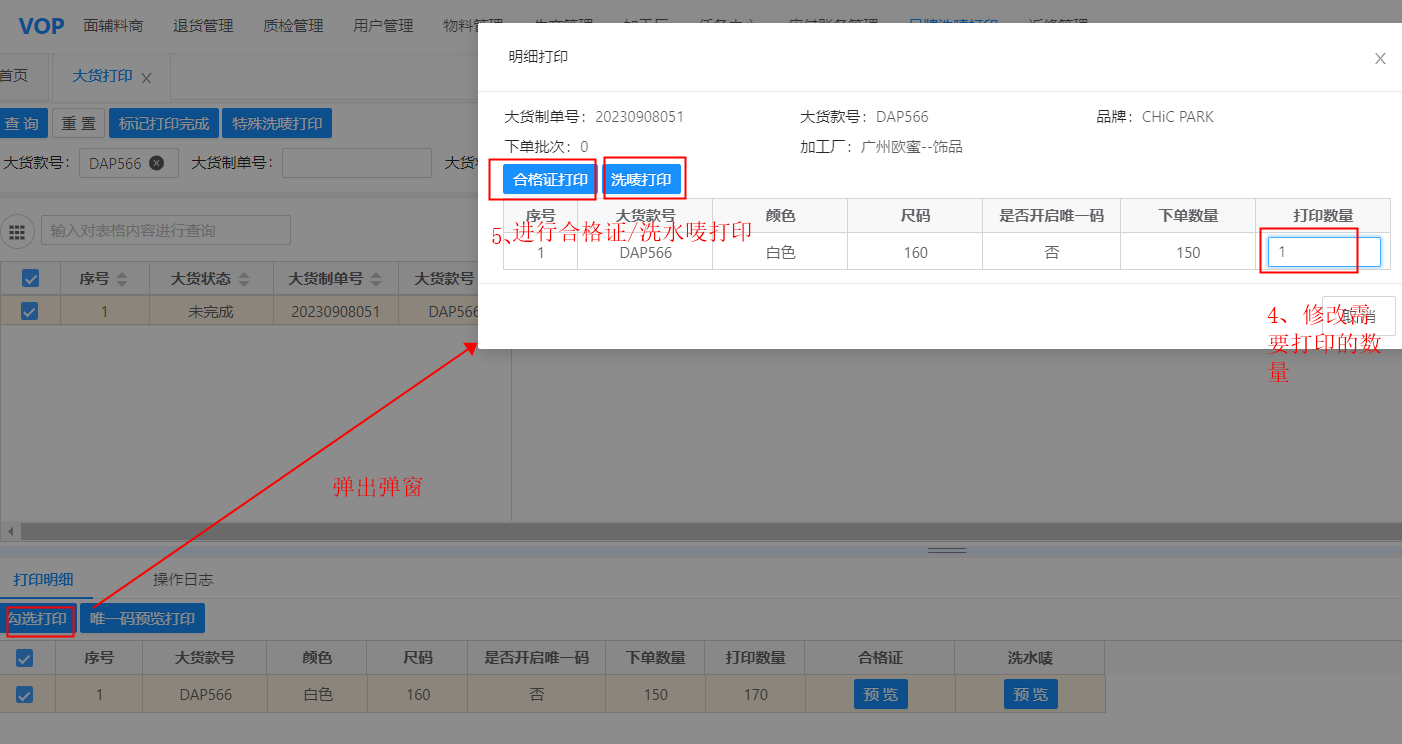
Task: Open the 退货管理 menu
Action: click(x=203, y=26)
